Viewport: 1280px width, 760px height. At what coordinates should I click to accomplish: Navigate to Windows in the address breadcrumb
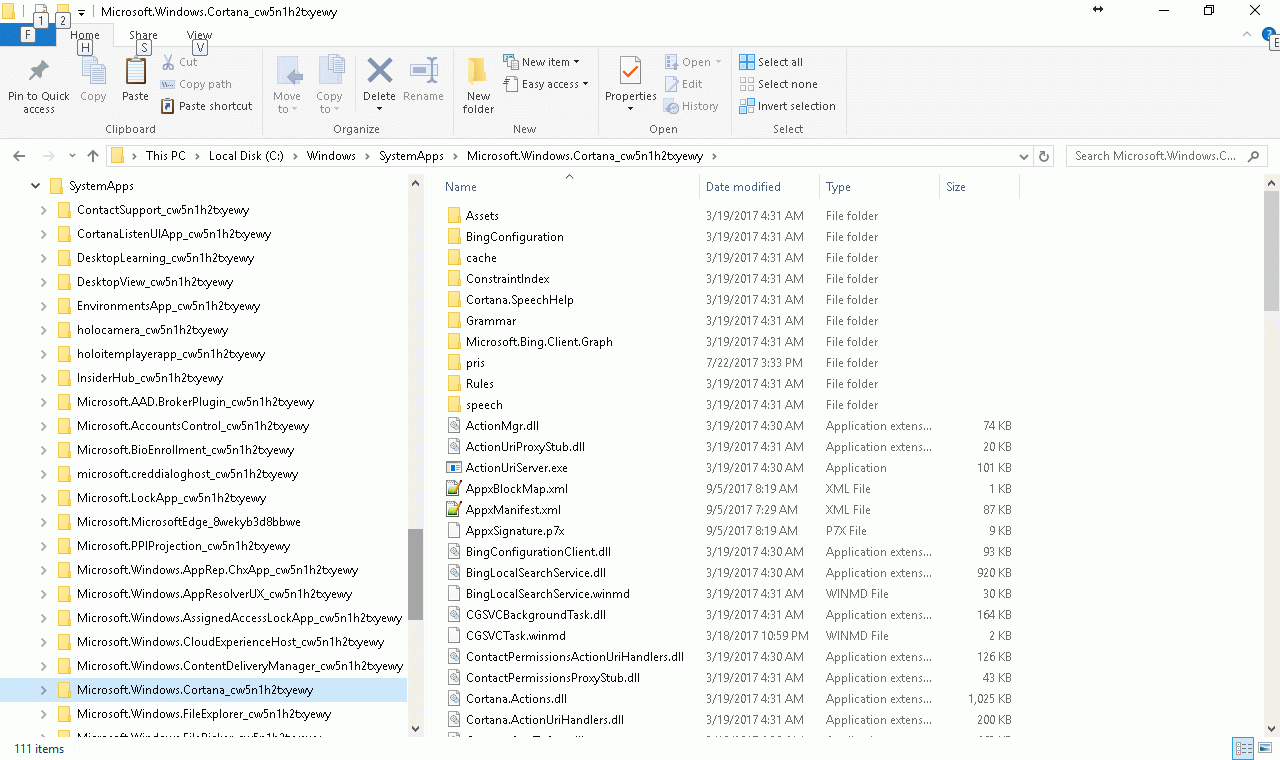331,156
